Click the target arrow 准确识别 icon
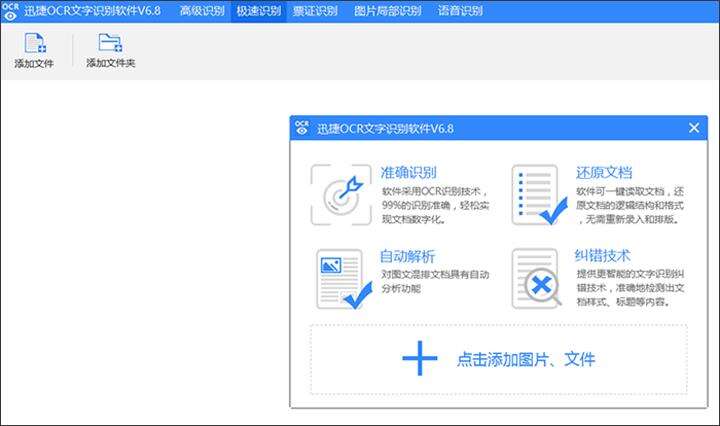720x426 pixels. point(341,195)
